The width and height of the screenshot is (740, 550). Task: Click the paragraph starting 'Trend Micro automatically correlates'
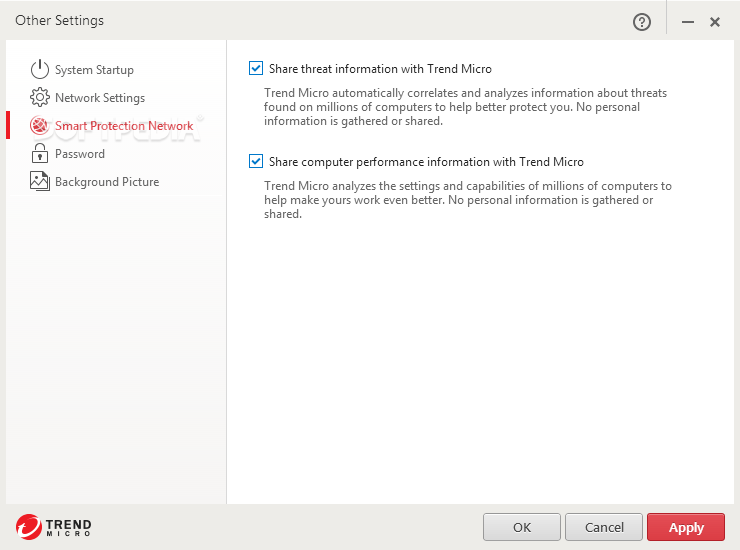[x=465, y=107]
